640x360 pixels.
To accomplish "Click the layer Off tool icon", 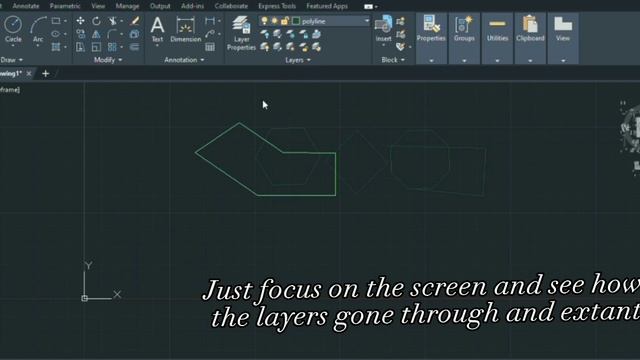I will (x=264, y=34).
